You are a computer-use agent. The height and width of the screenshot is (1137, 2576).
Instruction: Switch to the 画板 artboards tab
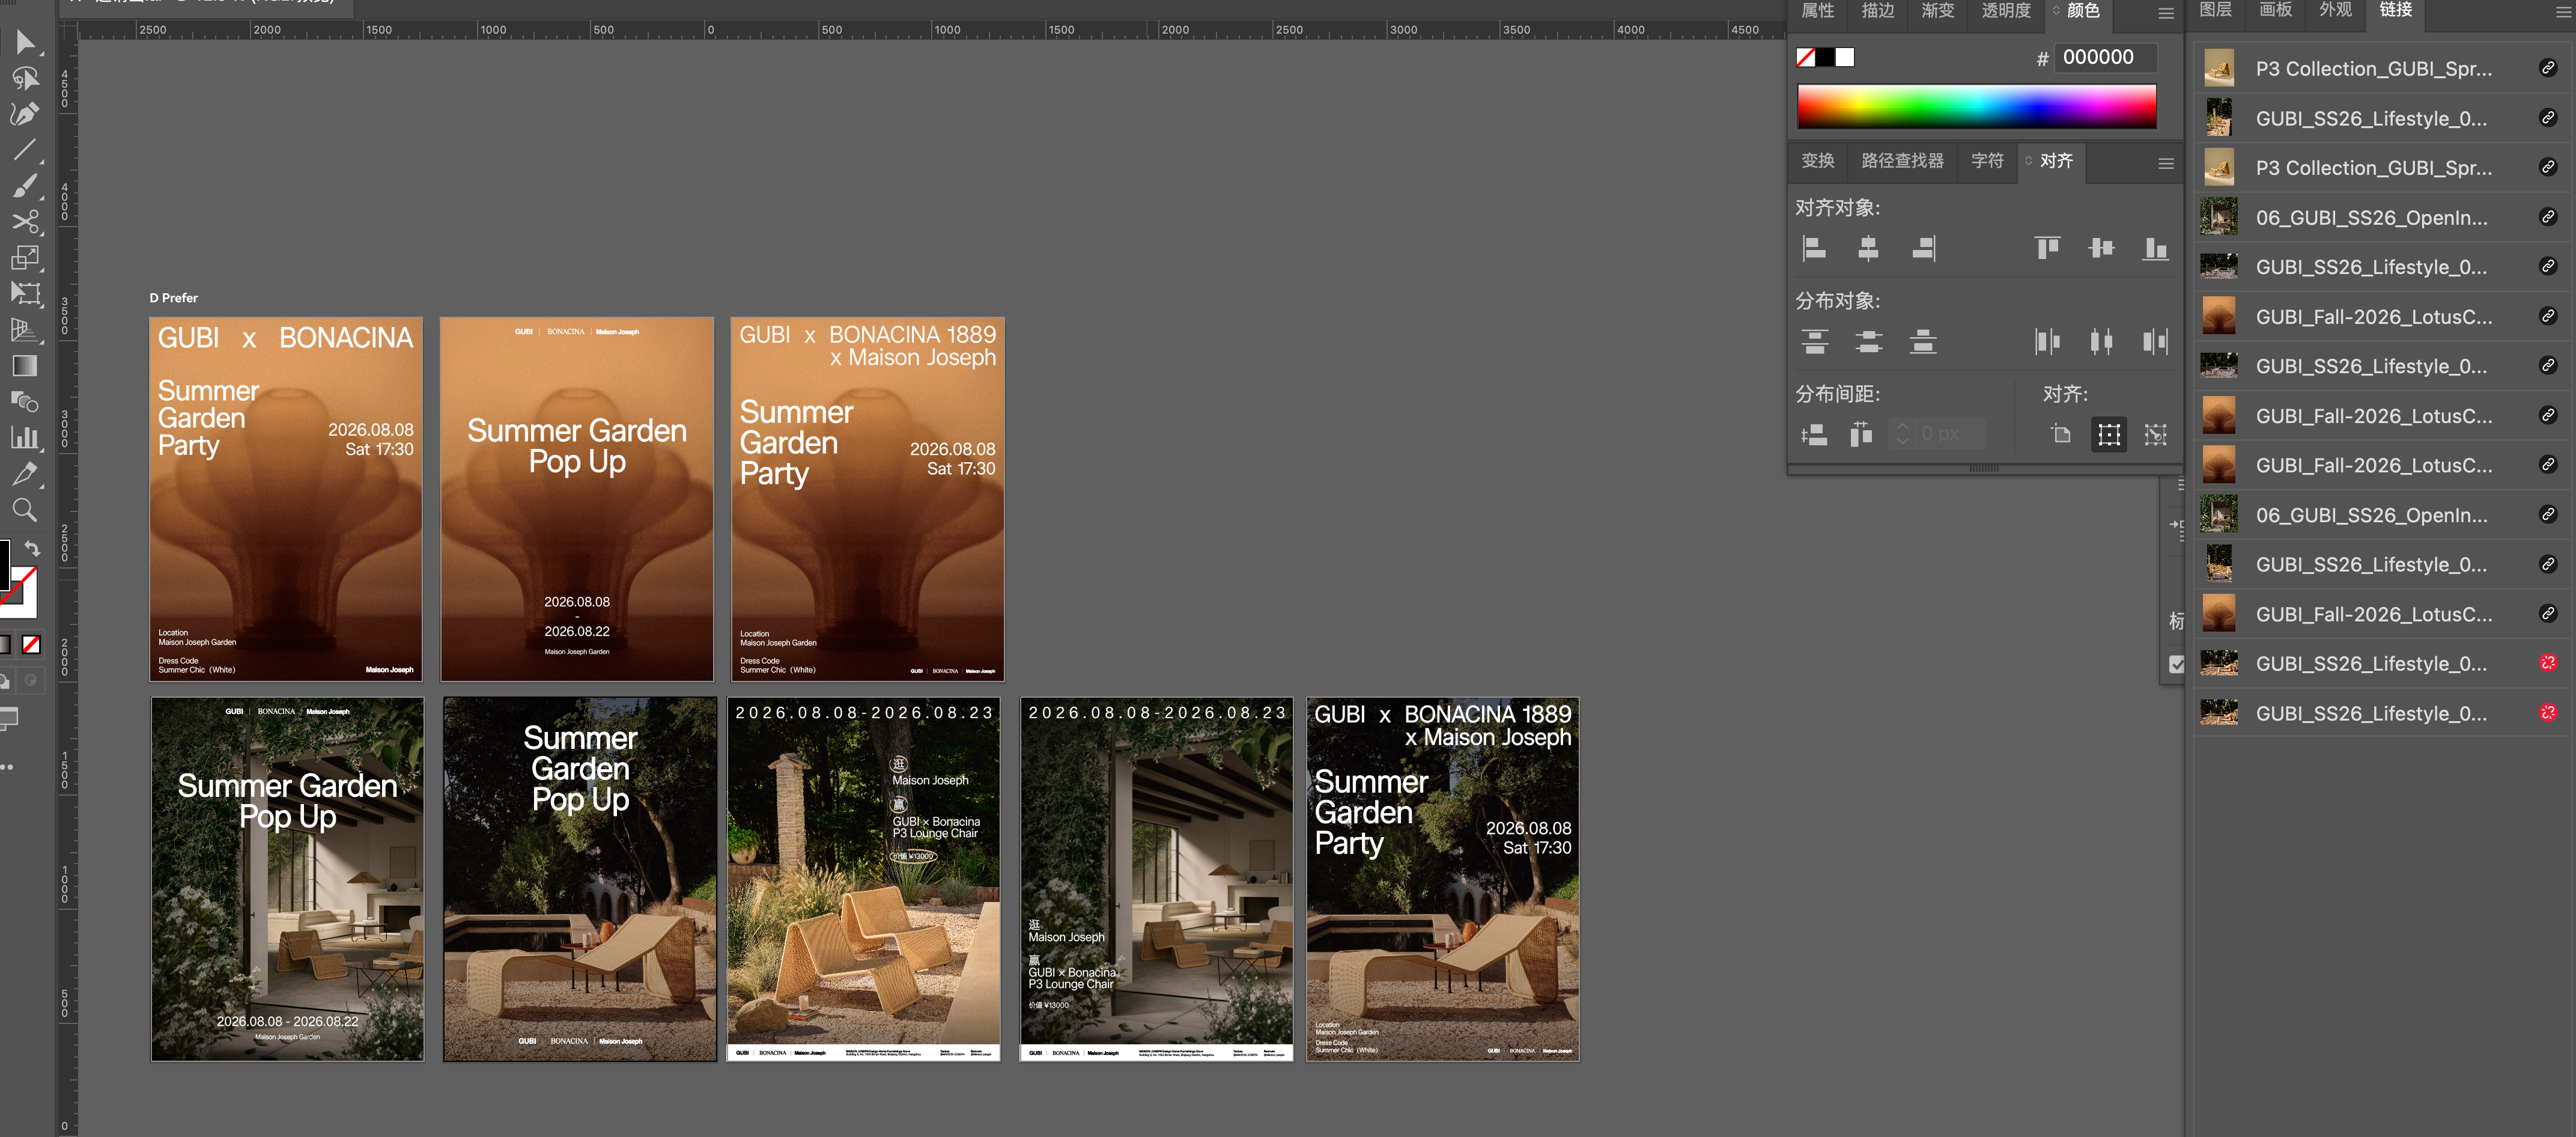[2276, 10]
